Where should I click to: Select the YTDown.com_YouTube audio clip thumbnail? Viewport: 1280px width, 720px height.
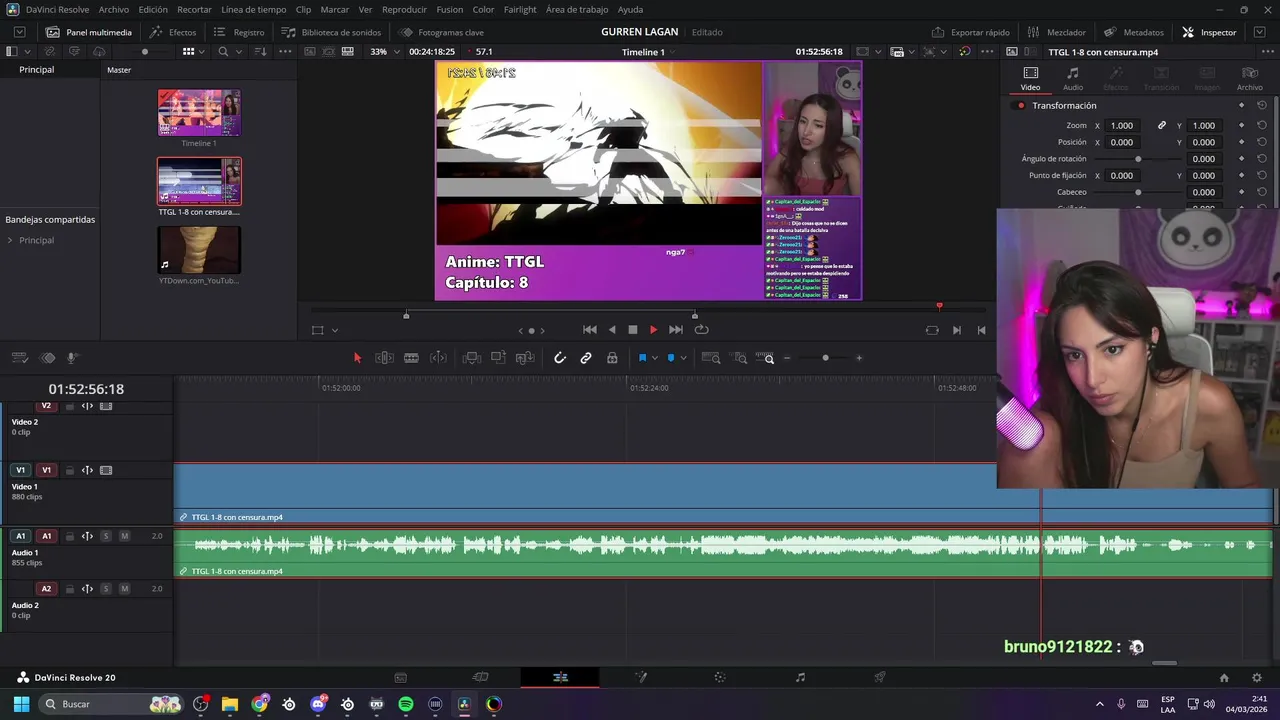pyautogui.click(x=199, y=250)
